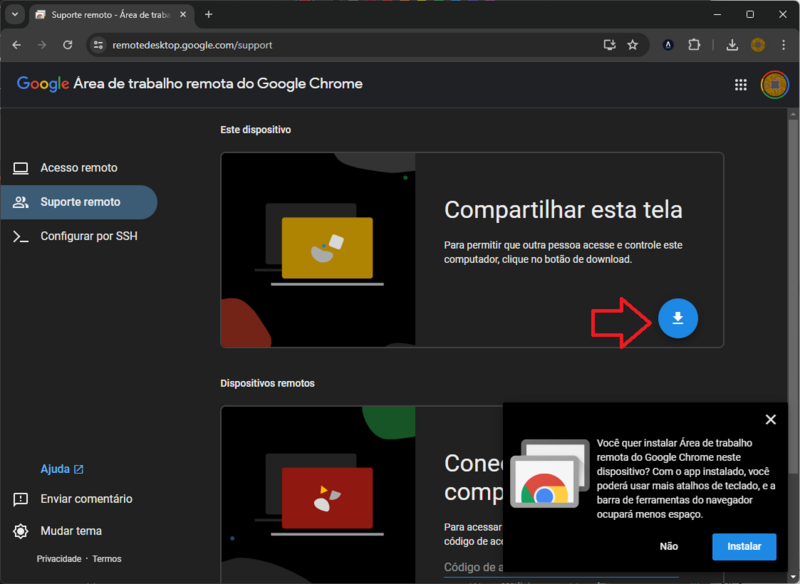Select Configurar por SSH in sidebar
This screenshot has width=800, height=584.
click(79, 236)
